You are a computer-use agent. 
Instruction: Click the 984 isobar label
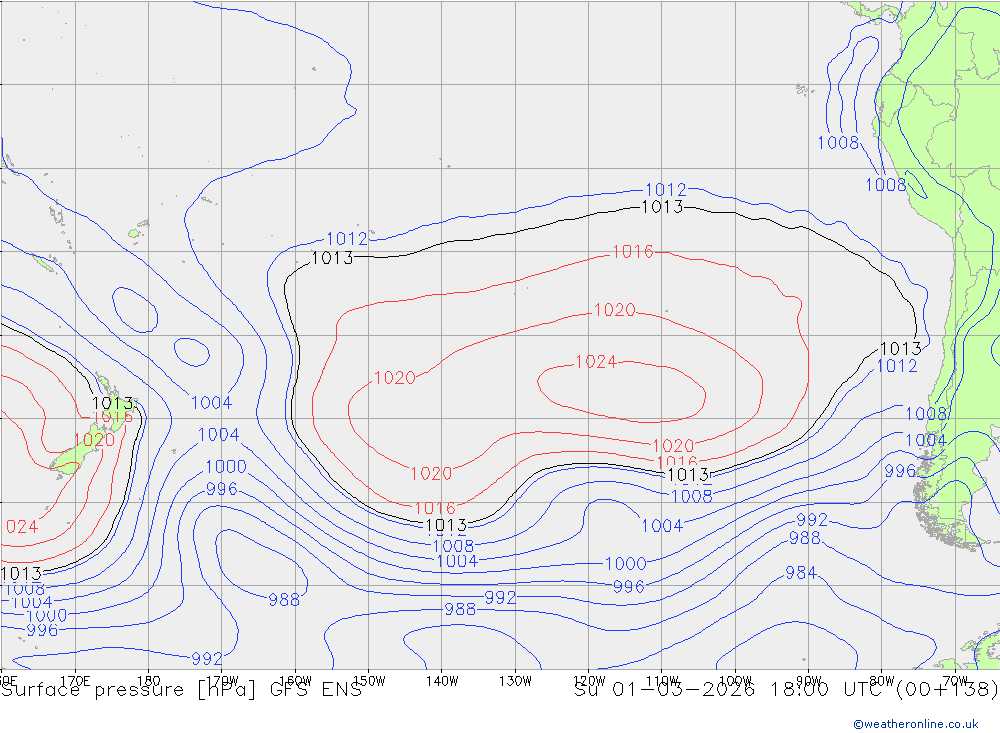(800, 573)
